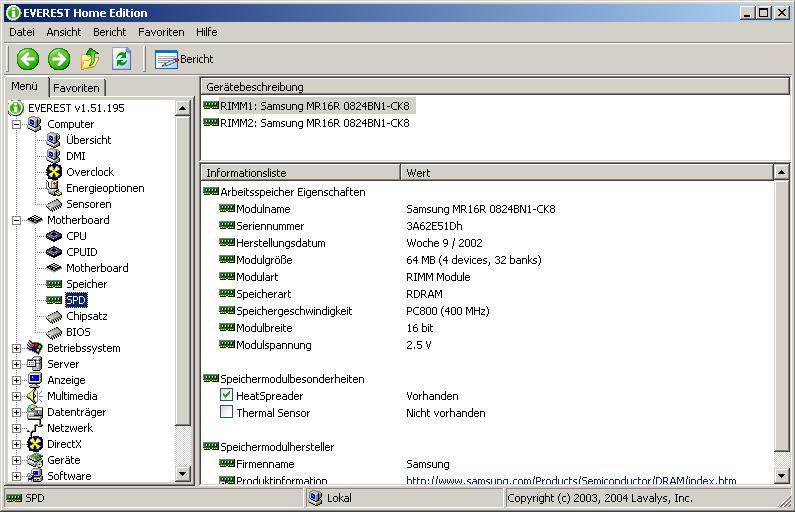Open the Favoriten menu
The width and height of the screenshot is (795, 512).
point(161,32)
